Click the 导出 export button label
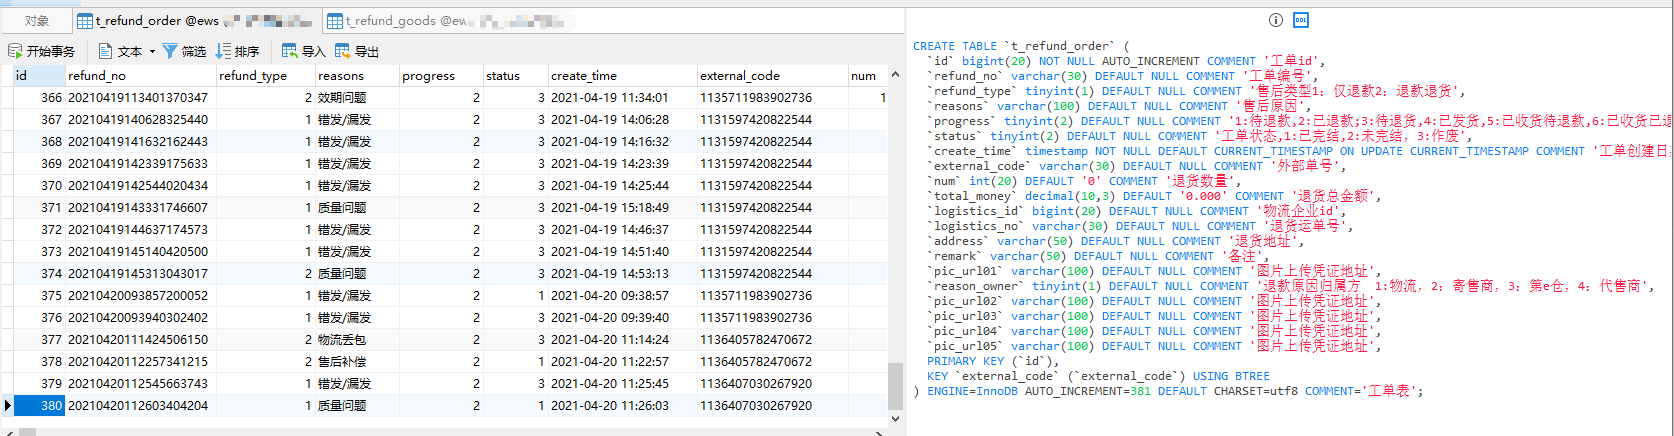 pyautogui.click(x=367, y=51)
